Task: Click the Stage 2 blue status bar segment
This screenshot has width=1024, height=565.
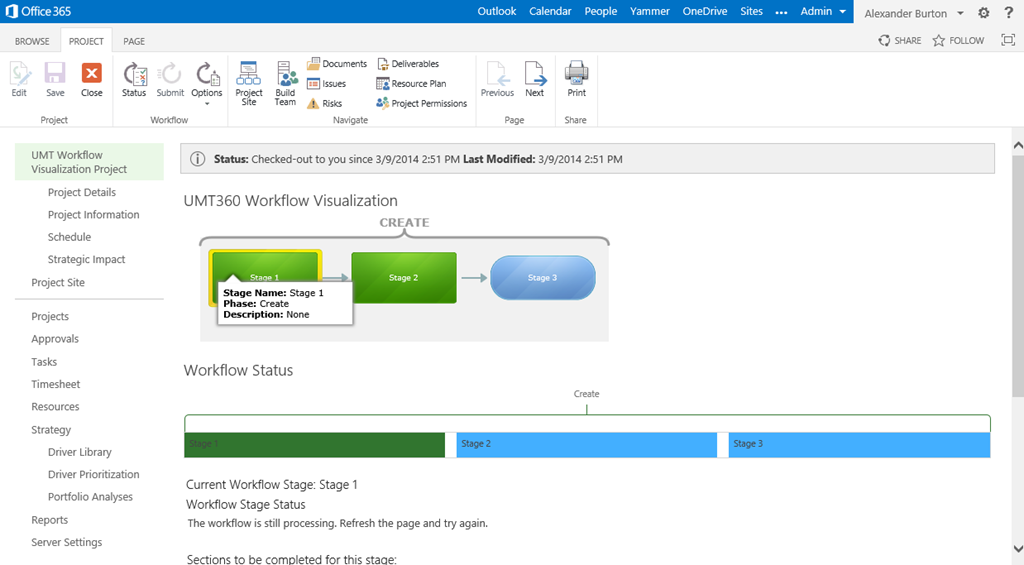Action: click(586, 444)
